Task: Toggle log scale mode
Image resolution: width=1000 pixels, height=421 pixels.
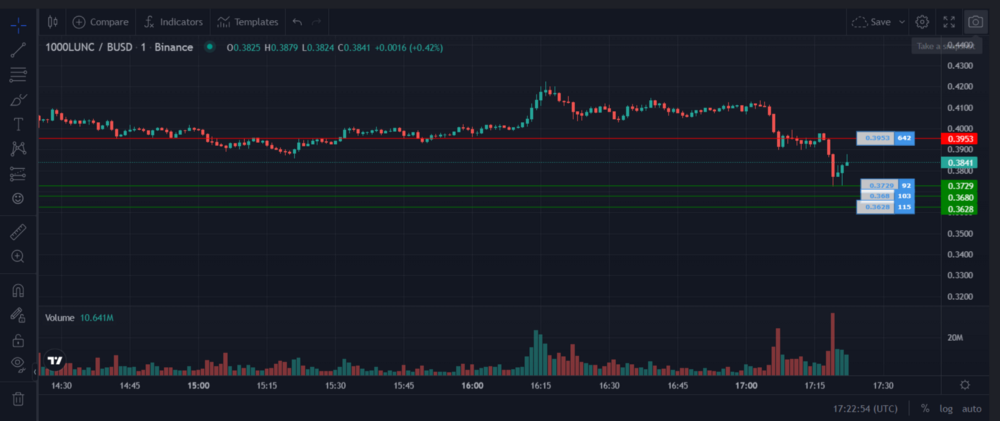Action: (x=946, y=408)
